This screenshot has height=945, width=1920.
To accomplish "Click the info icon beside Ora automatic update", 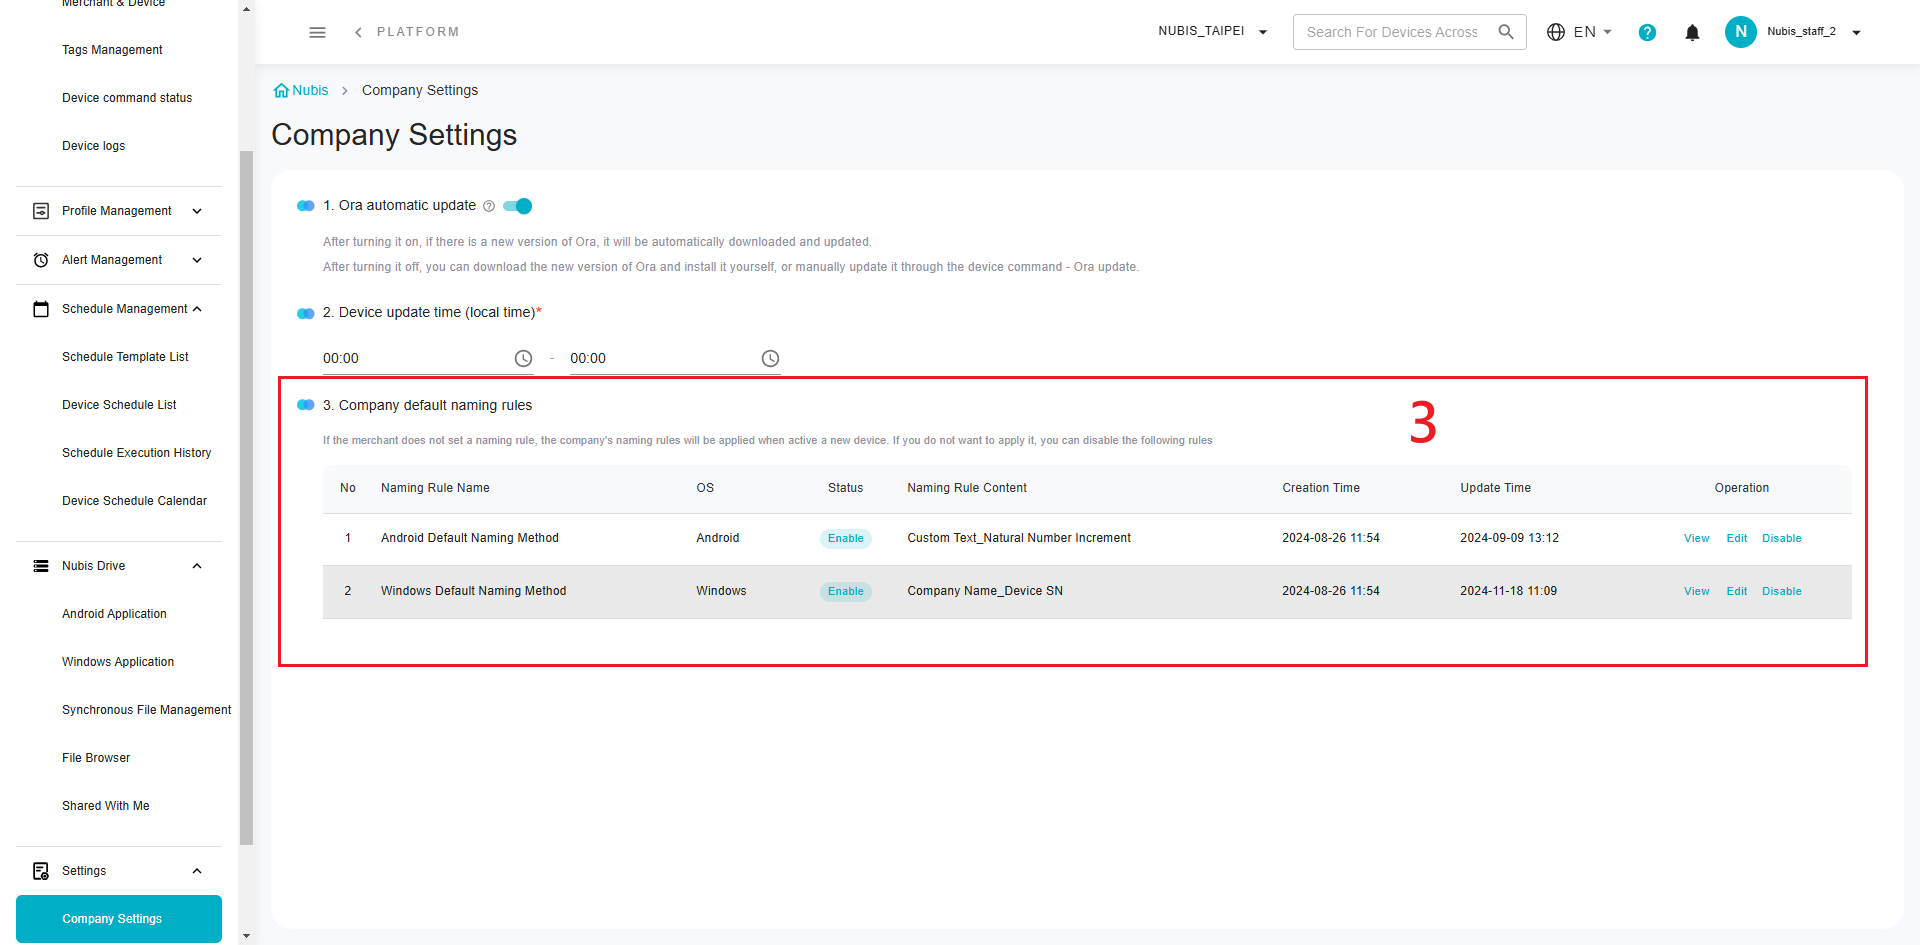I will [489, 206].
